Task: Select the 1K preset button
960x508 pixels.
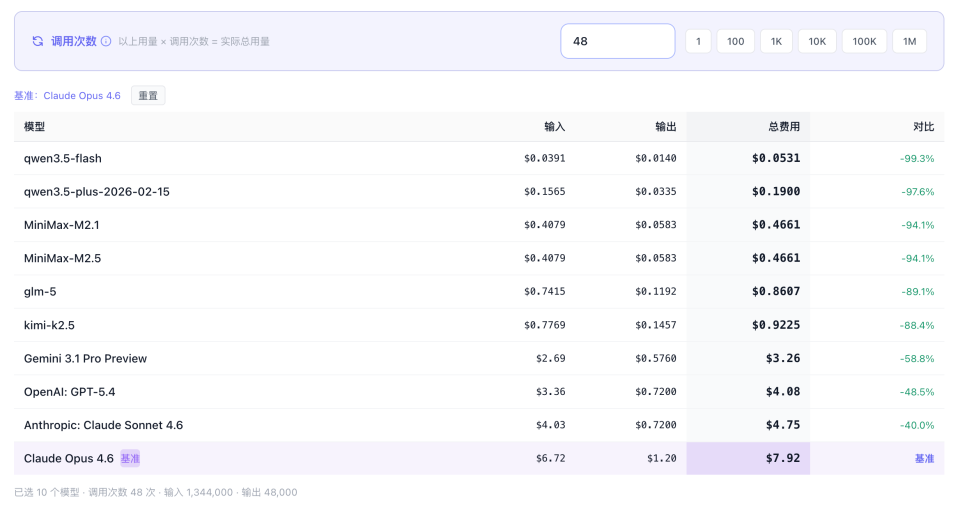Action: click(776, 41)
